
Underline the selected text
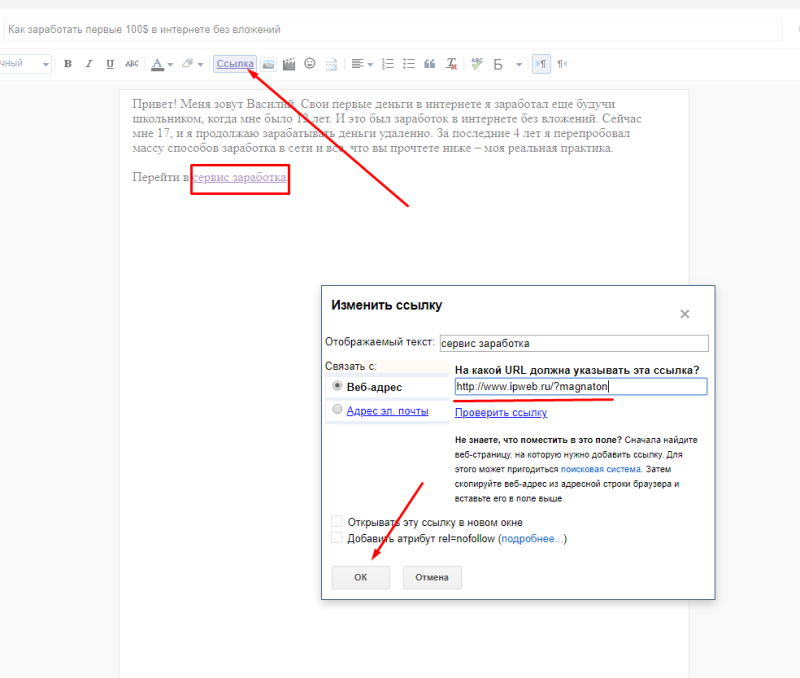[x=109, y=64]
